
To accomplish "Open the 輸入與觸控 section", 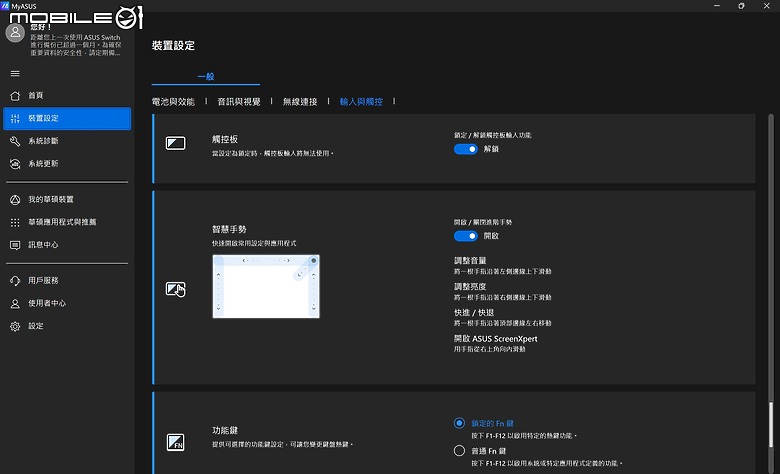I will pyautogui.click(x=361, y=101).
